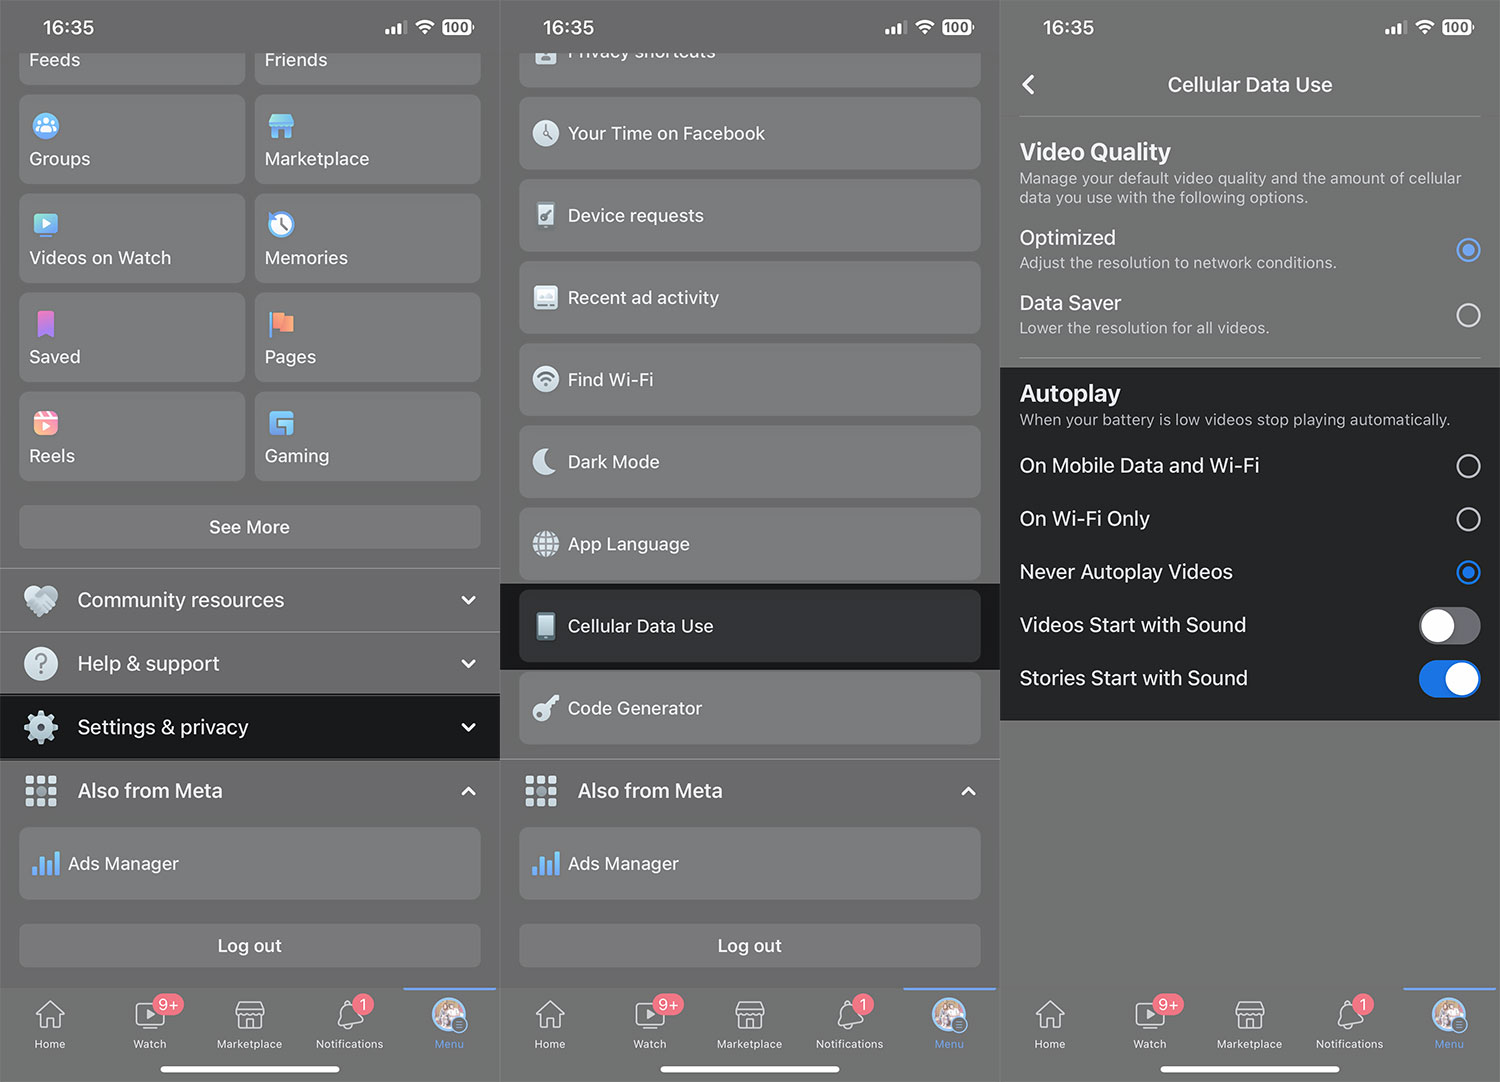Collapse the Settings & privacy section

click(x=249, y=727)
